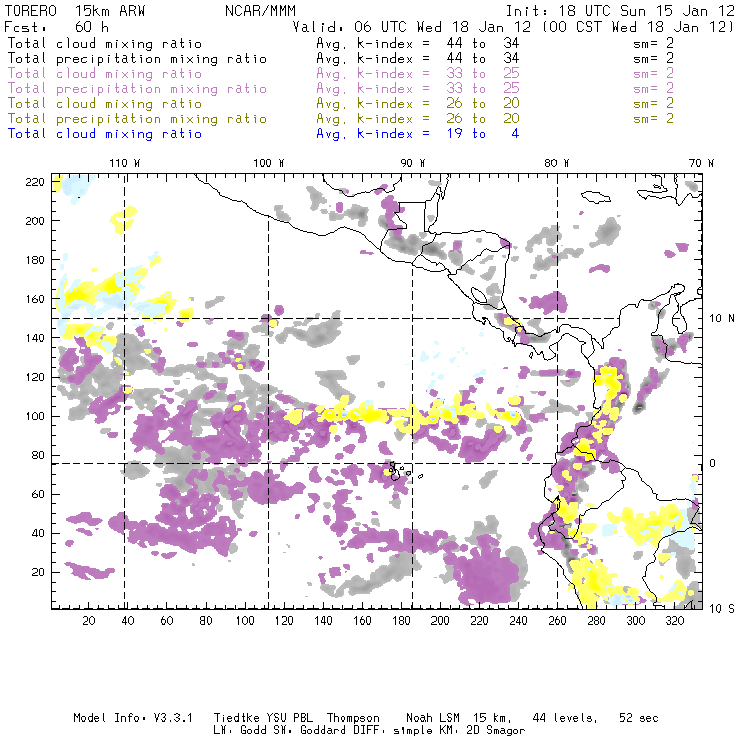
Task: Select the "90 W" longitude label
Action: (x=413, y=163)
